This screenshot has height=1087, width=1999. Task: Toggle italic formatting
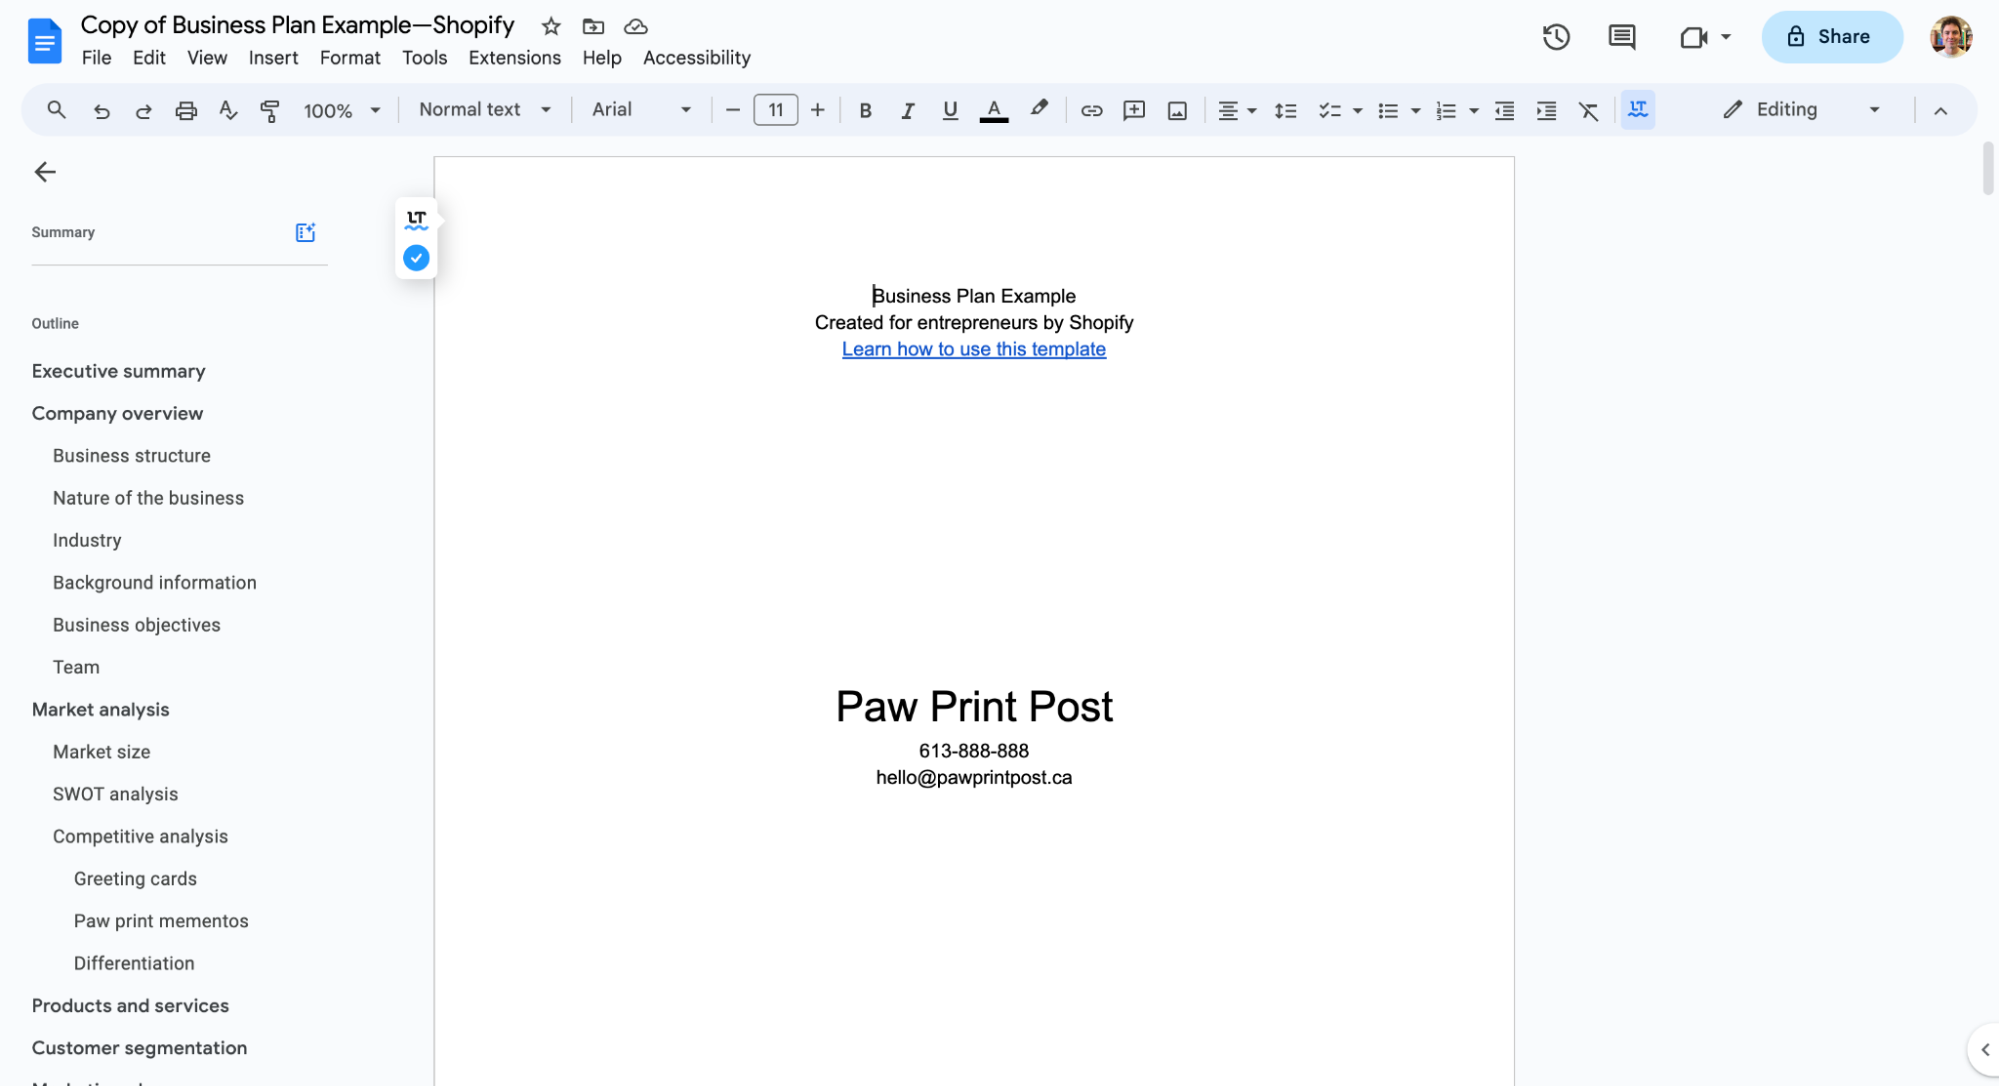[907, 110]
